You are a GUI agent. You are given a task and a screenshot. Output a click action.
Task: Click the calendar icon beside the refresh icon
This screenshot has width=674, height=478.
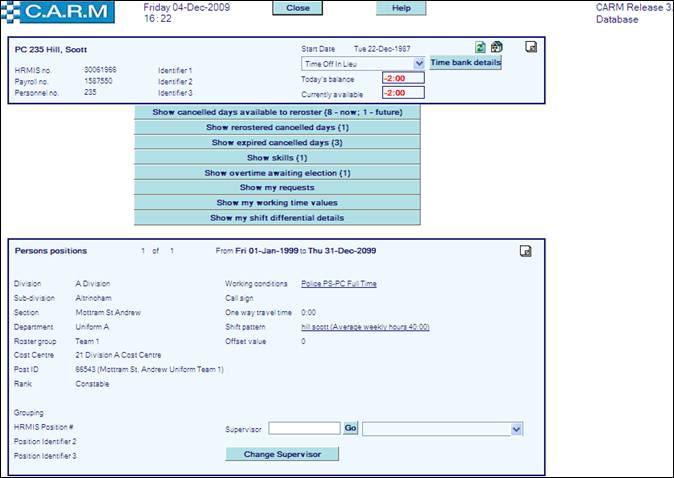[496, 47]
